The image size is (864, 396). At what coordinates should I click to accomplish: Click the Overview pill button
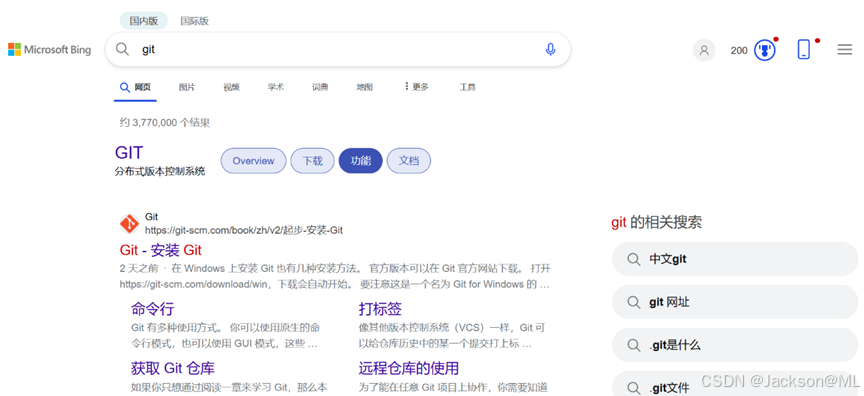pyautogui.click(x=253, y=161)
